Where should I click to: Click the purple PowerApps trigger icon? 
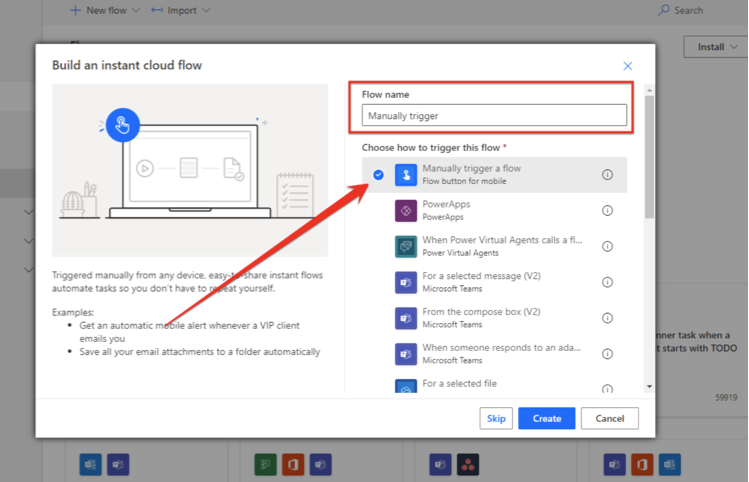pos(406,211)
